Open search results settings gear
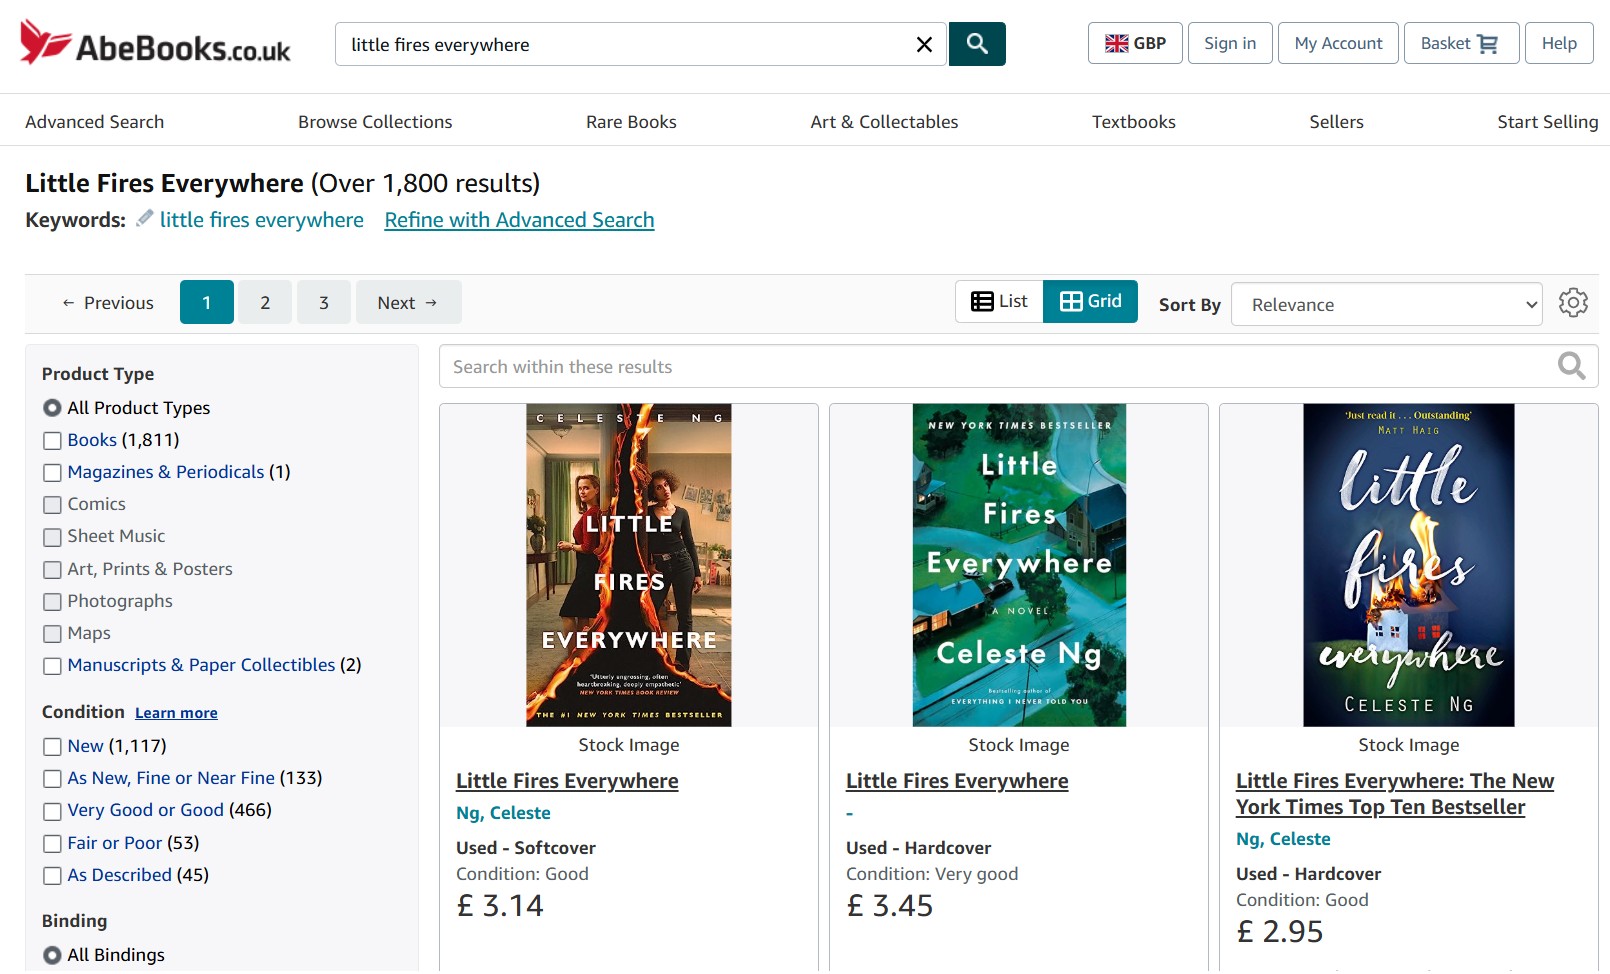The image size is (1610, 974). point(1573,303)
